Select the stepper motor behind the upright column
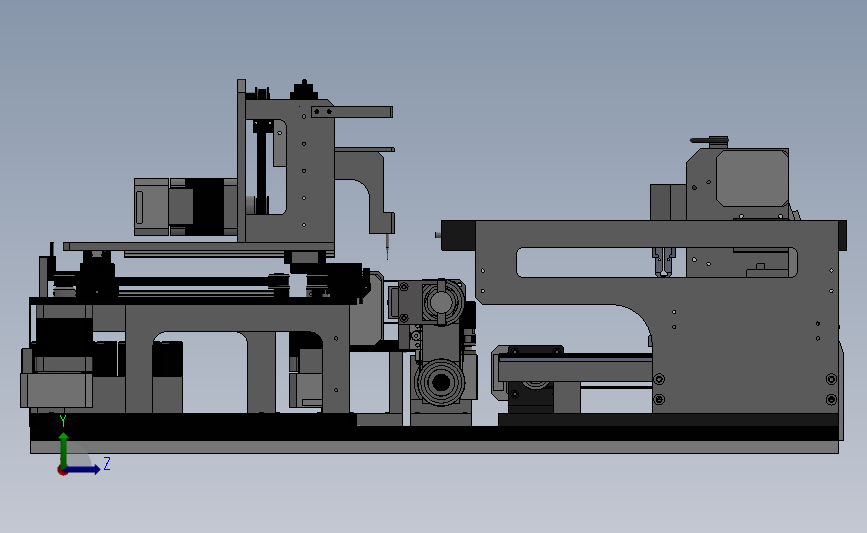The width and height of the screenshot is (867, 533). point(185,207)
